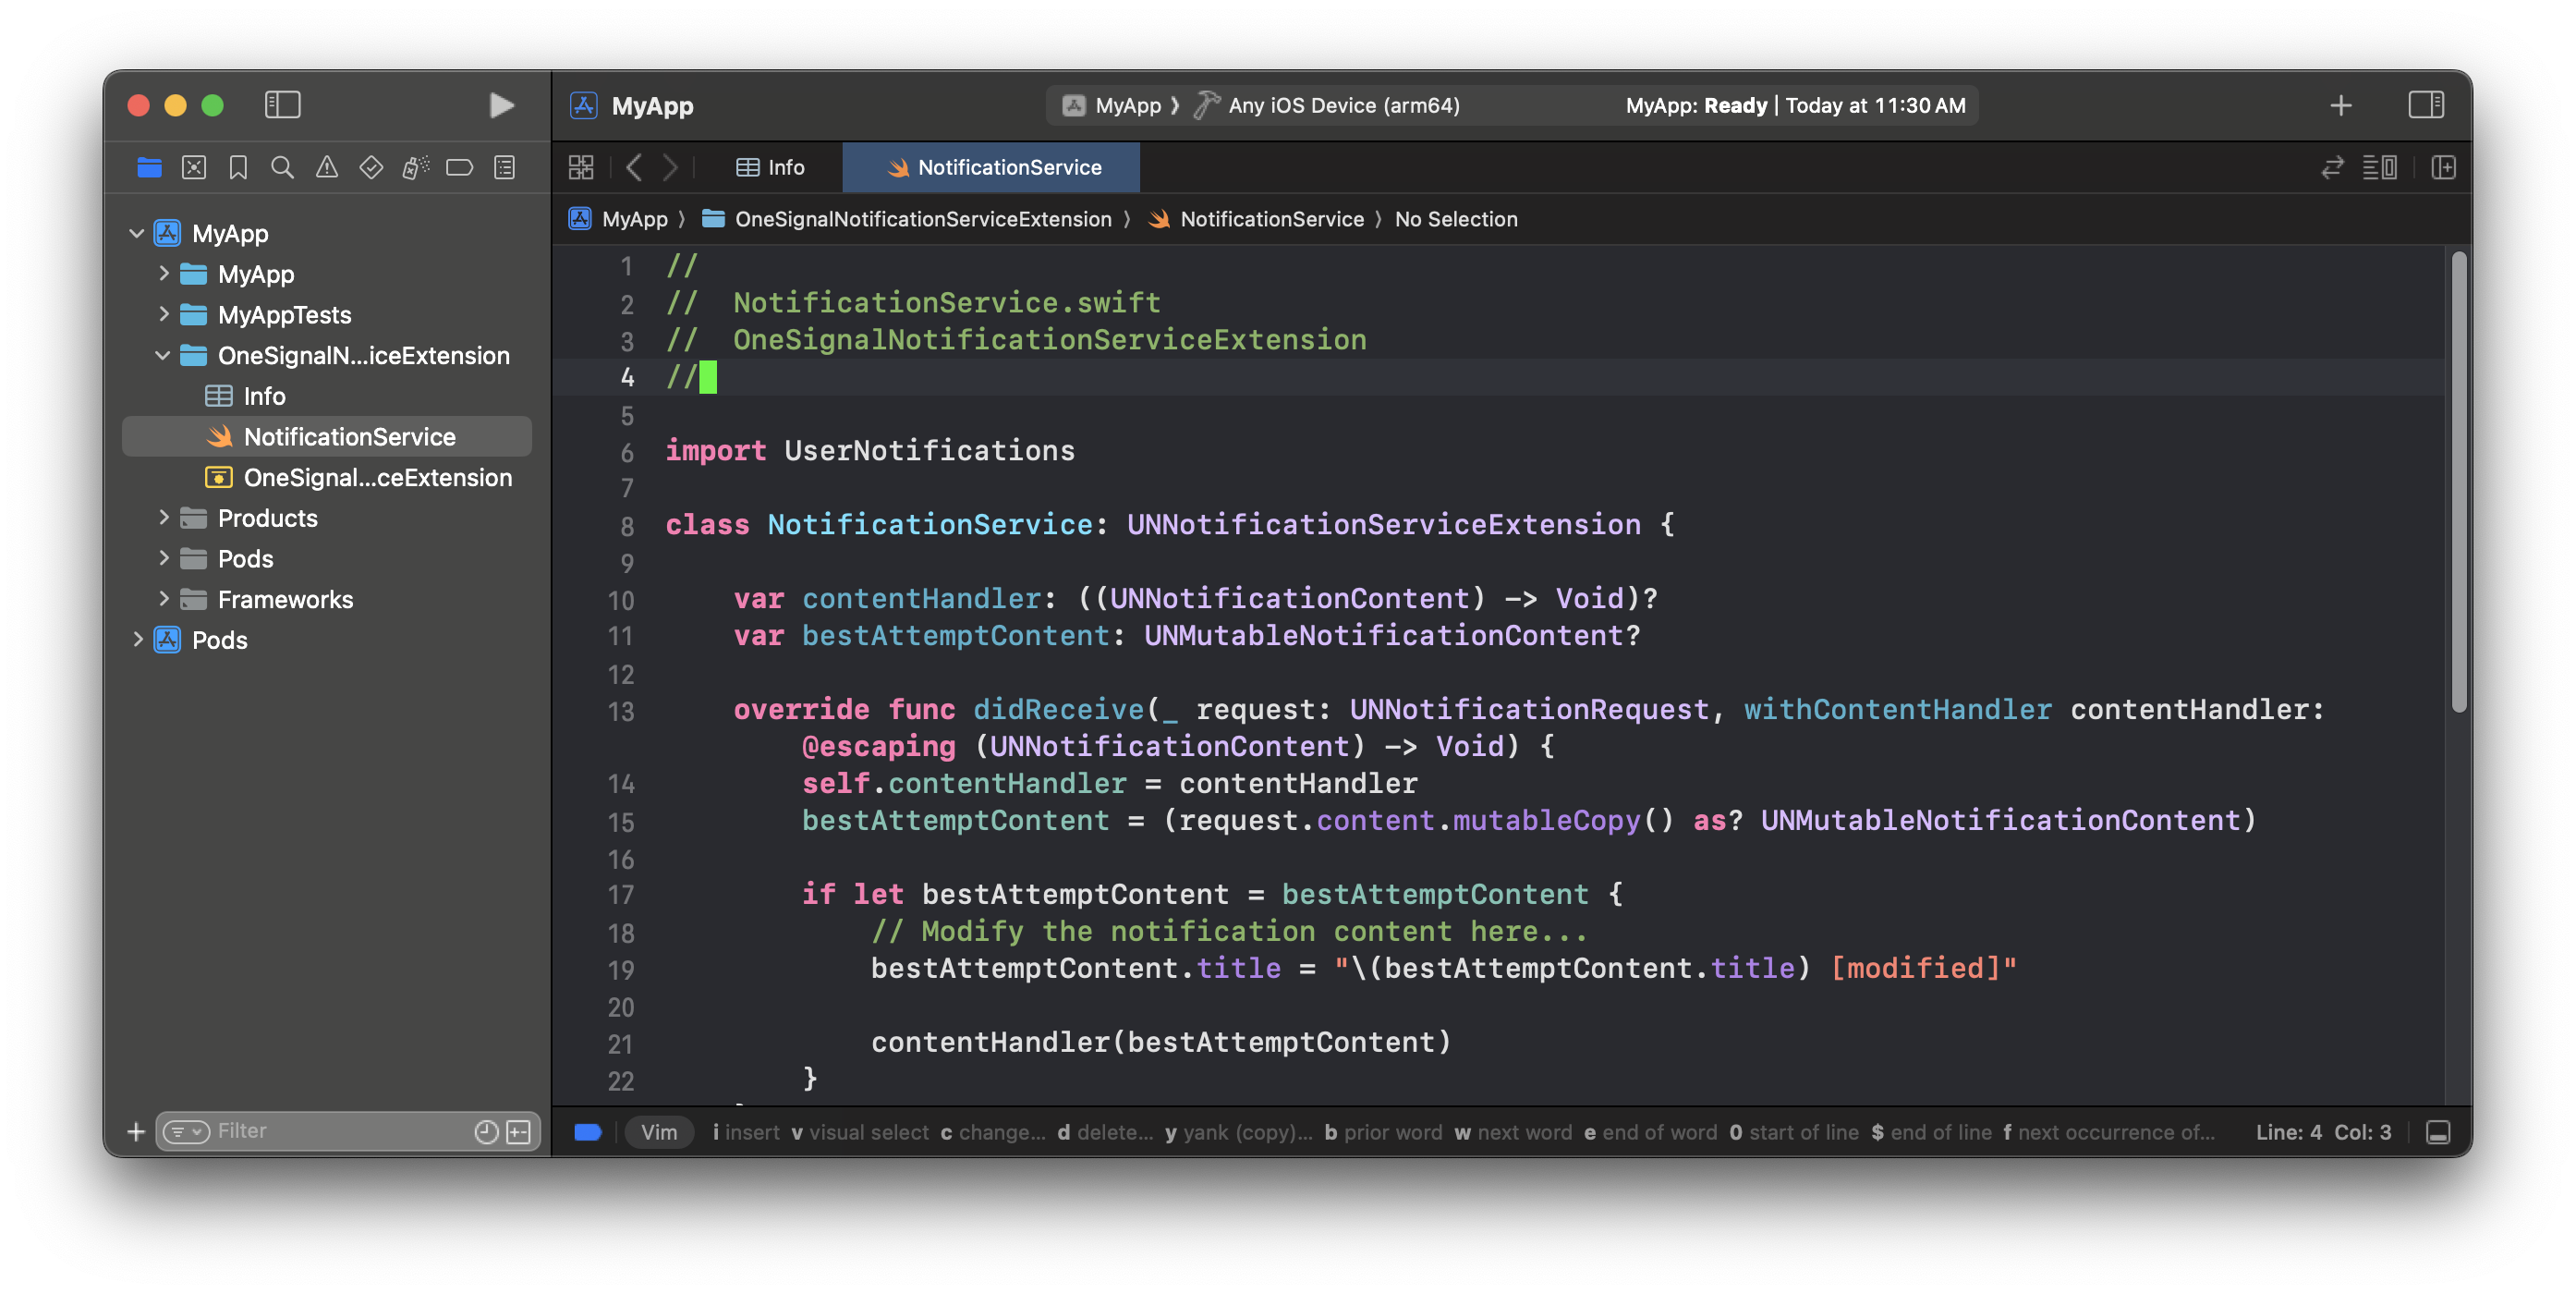The width and height of the screenshot is (2576, 1294).
Task: Add editor on right icon
Action: tap(2443, 167)
